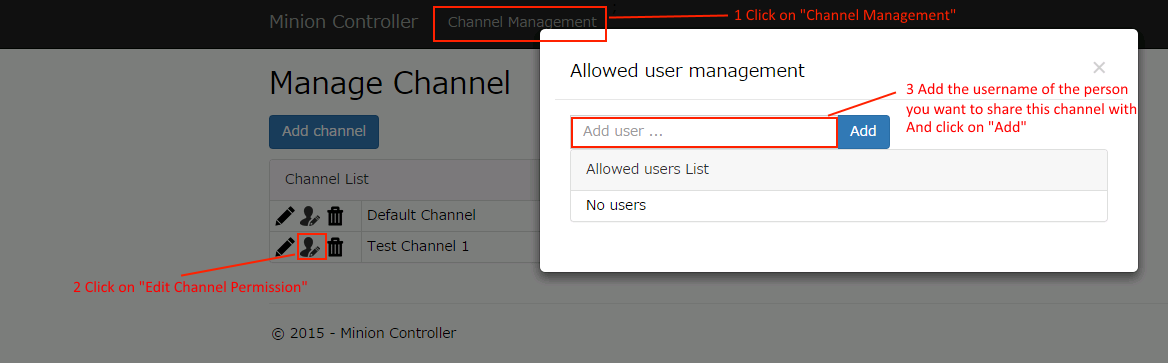Click the No users row
Image resolution: width=1168 pixels, height=363 pixels.
pyautogui.click(x=839, y=206)
